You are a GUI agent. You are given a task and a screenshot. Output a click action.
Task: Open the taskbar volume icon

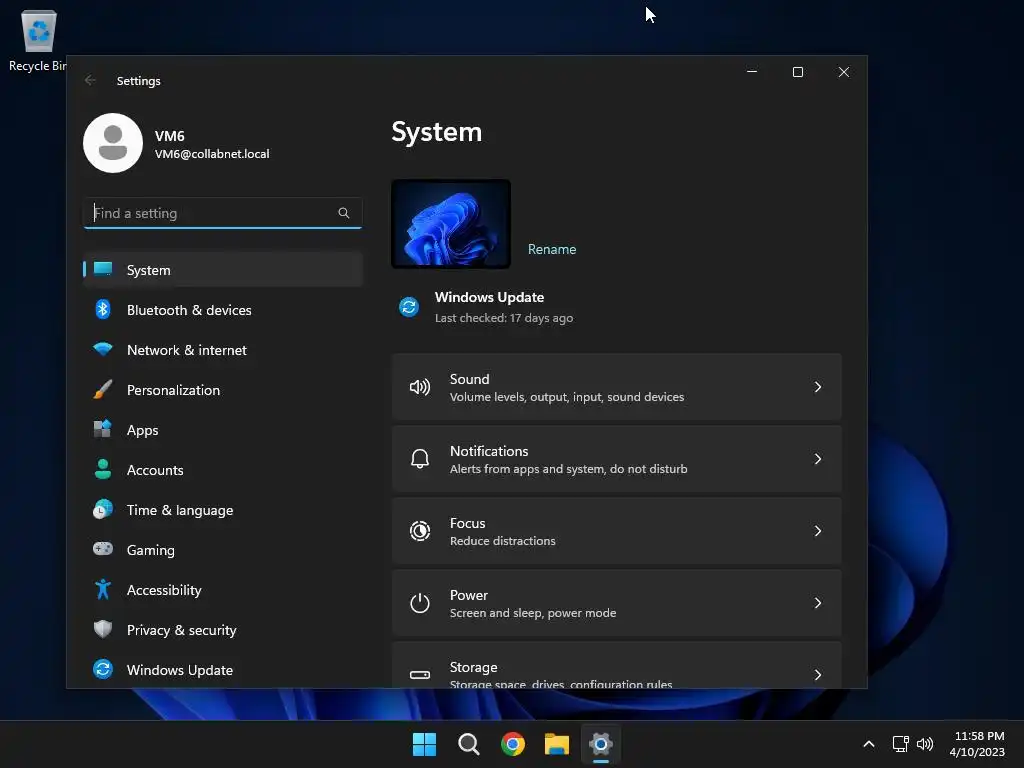pos(925,744)
